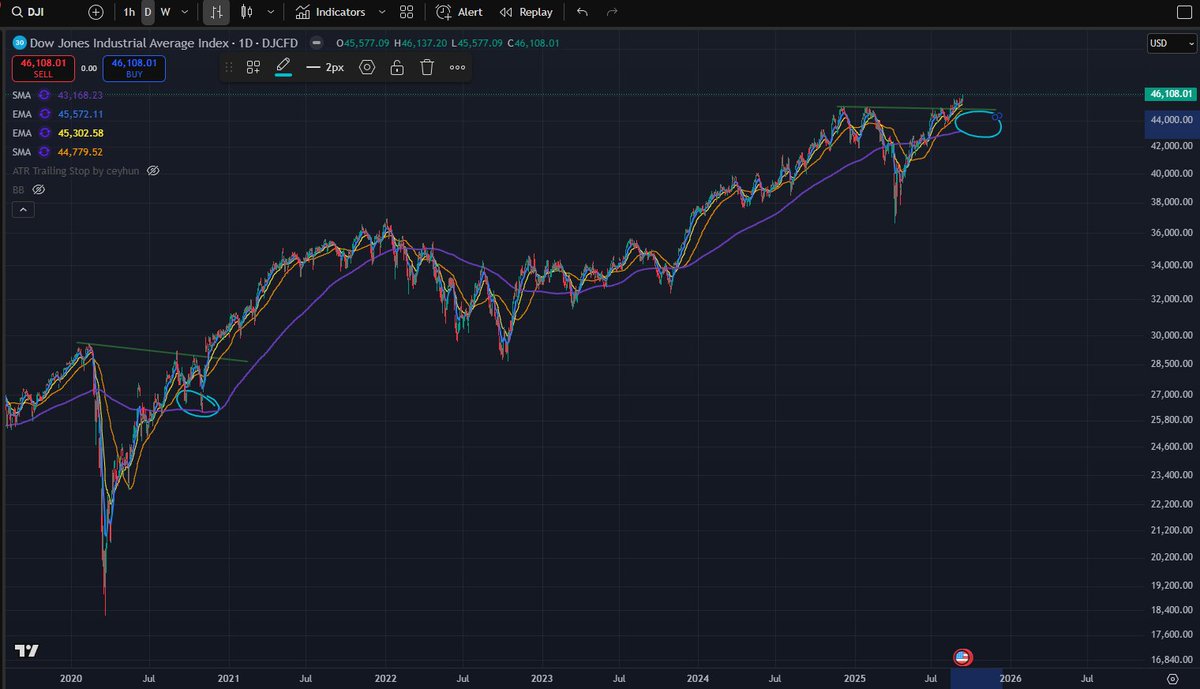
Task: Open indicator templates grid icon
Action: 406,12
